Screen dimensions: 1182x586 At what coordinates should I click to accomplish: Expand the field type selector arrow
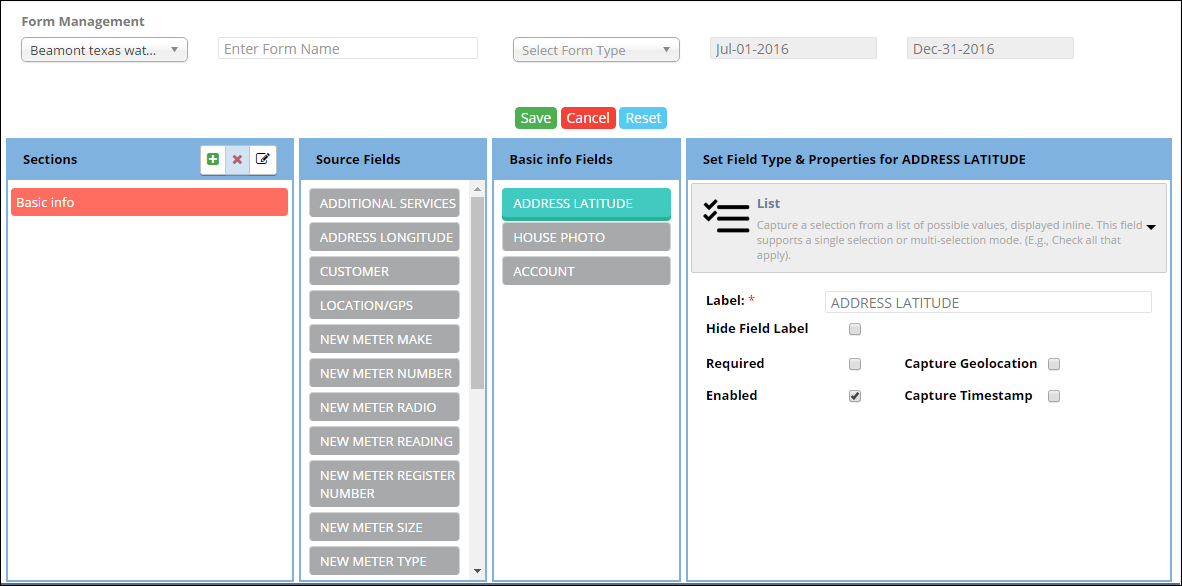tap(1150, 228)
